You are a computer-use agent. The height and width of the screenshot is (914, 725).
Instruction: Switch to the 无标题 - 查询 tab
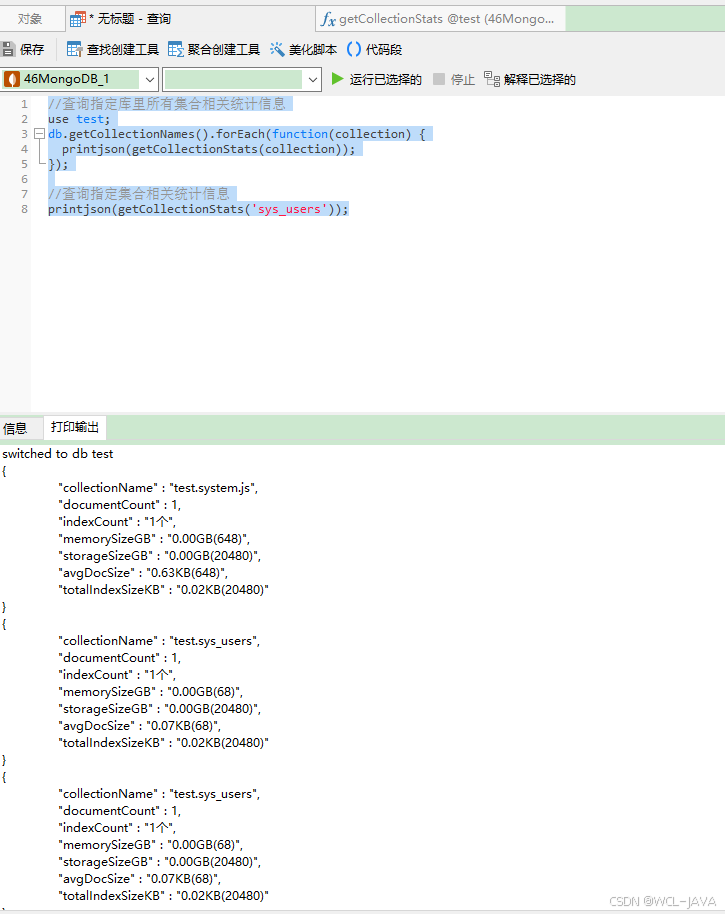pyautogui.click(x=192, y=19)
